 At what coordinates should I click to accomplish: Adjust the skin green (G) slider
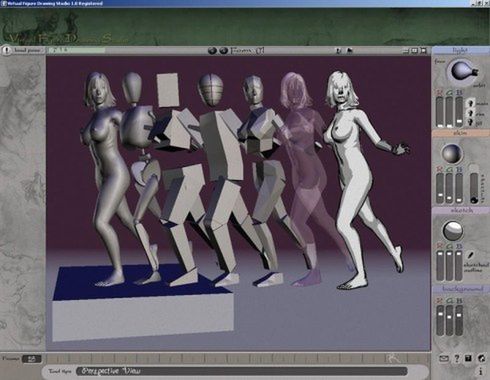450,188
